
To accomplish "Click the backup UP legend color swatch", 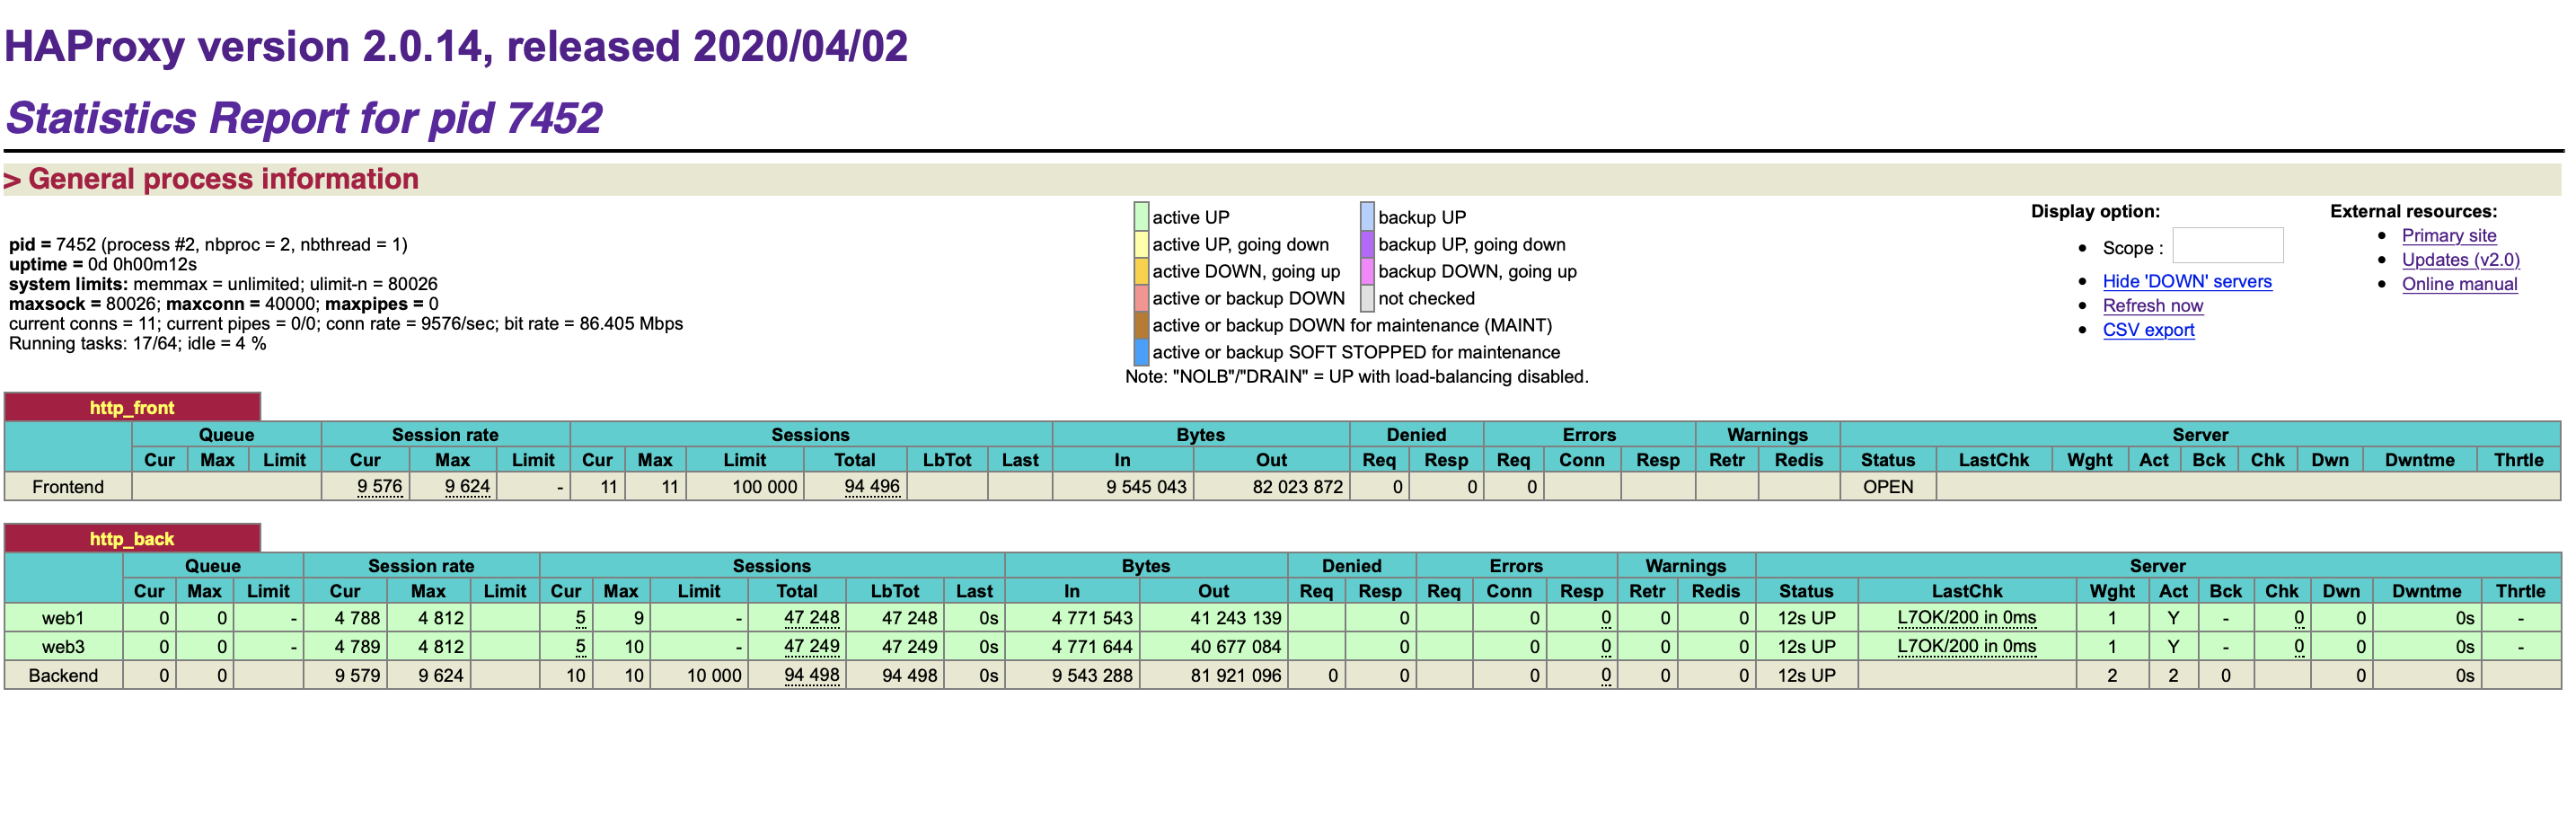I will point(1366,217).
